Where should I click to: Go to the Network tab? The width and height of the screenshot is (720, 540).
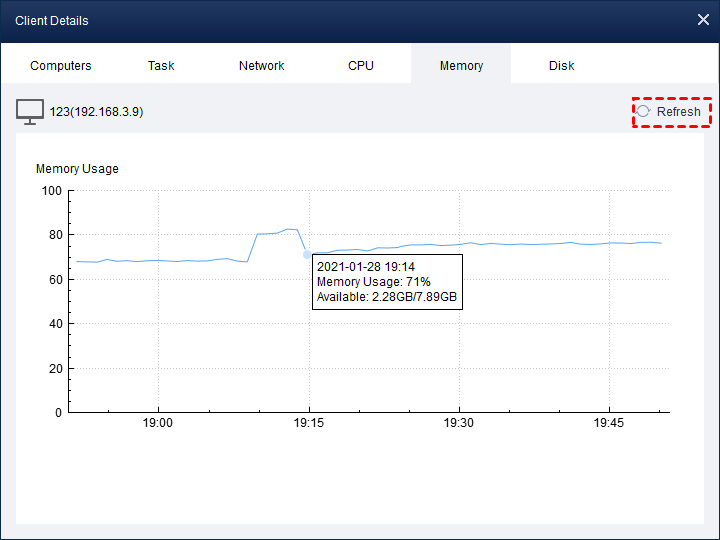click(261, 66)
